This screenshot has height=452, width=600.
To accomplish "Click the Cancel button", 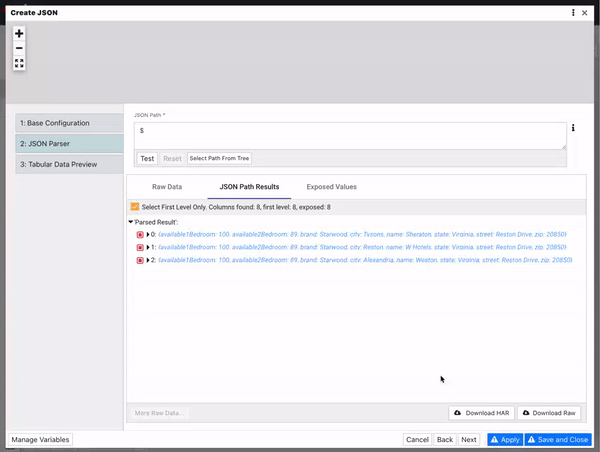I will [417, 439].
